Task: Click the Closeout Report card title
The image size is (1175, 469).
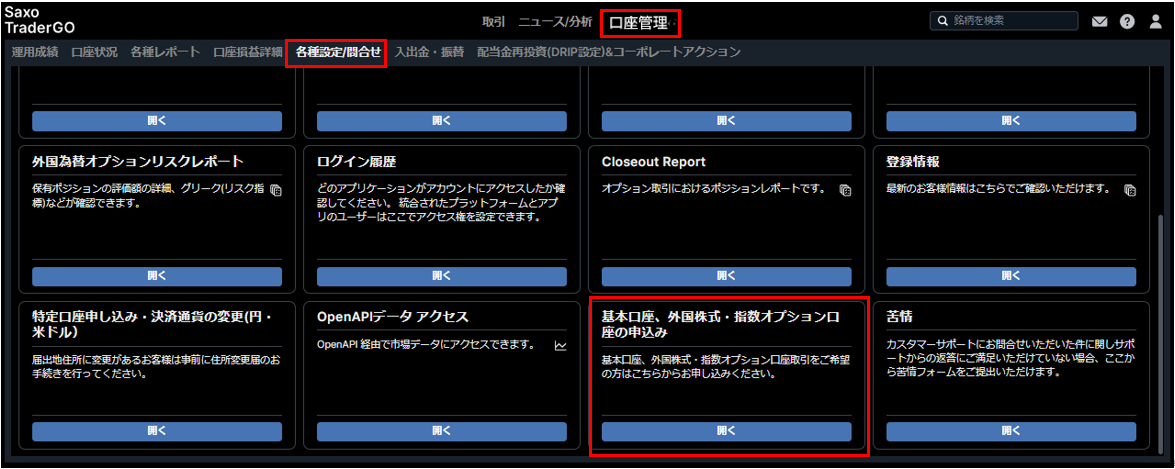Action: coord(653,162)
